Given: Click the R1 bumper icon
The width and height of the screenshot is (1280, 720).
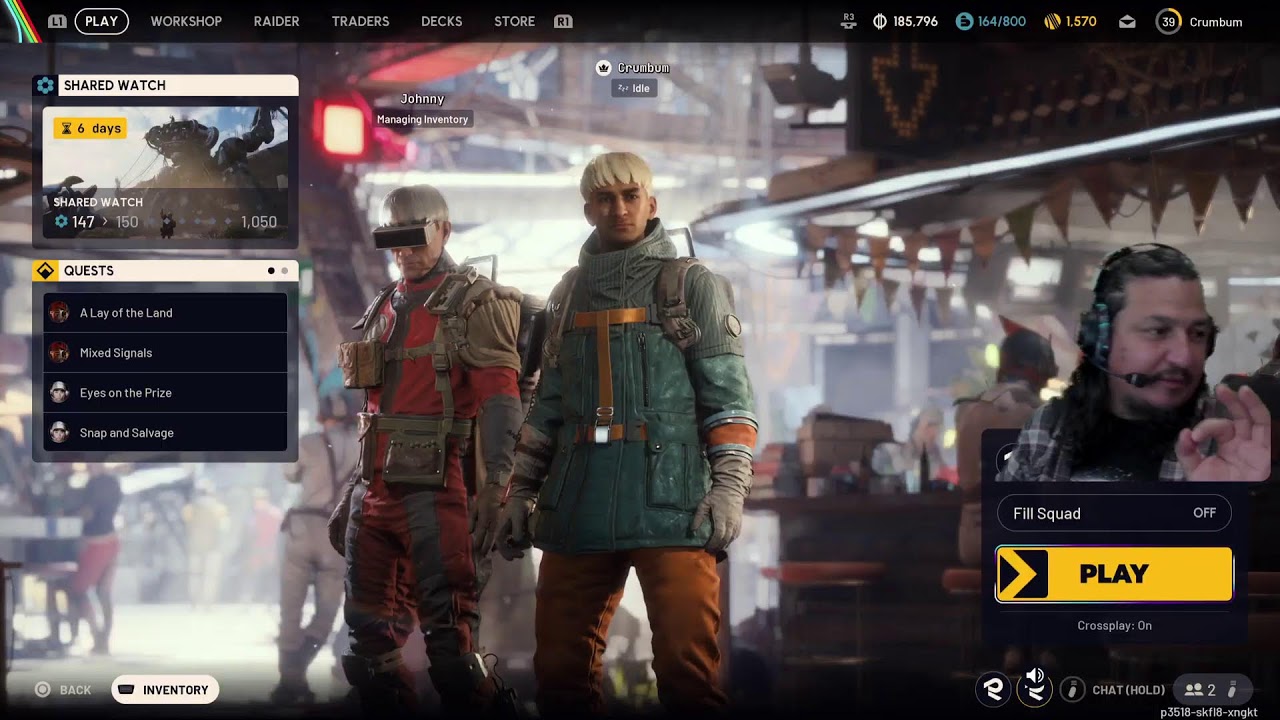Looking at the screenshot, I should [x=563, y=21].
